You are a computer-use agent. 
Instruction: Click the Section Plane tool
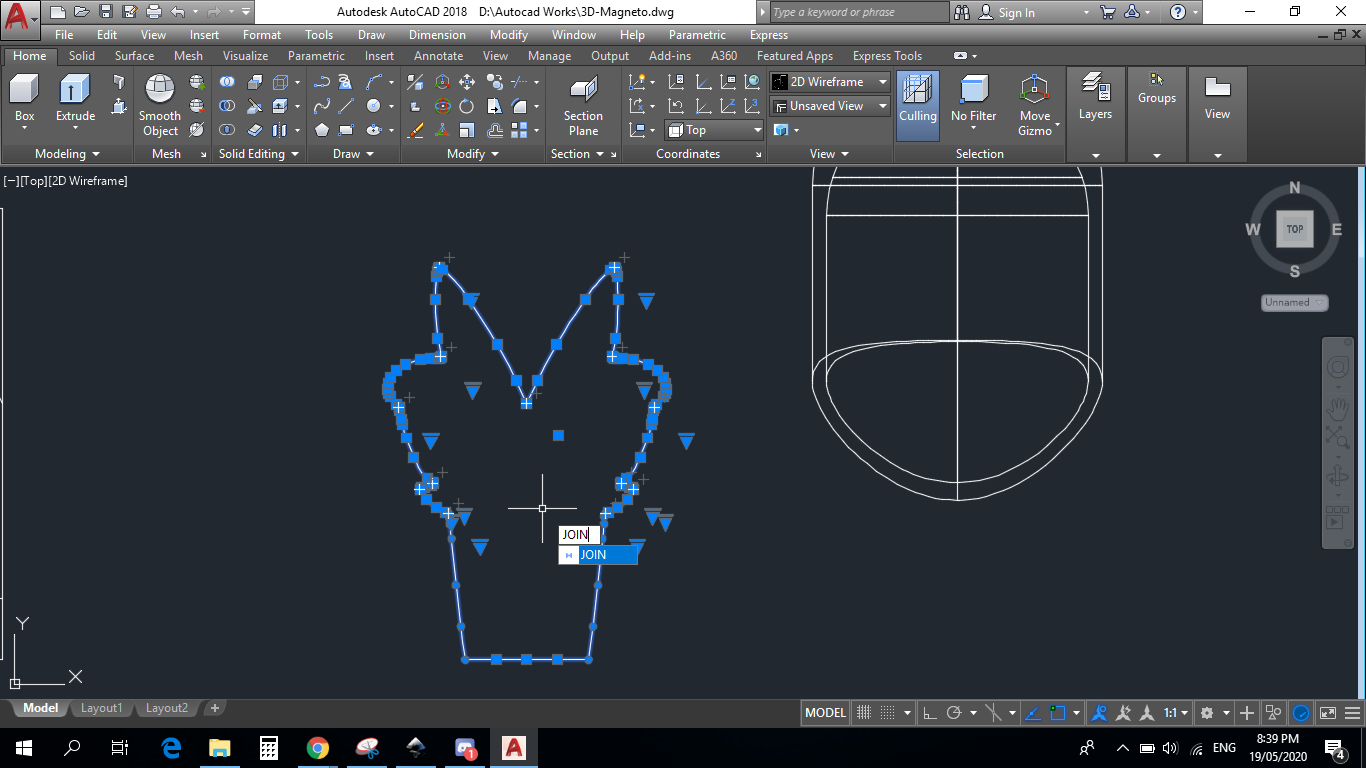pyautogui.click(x=583, y=107)
